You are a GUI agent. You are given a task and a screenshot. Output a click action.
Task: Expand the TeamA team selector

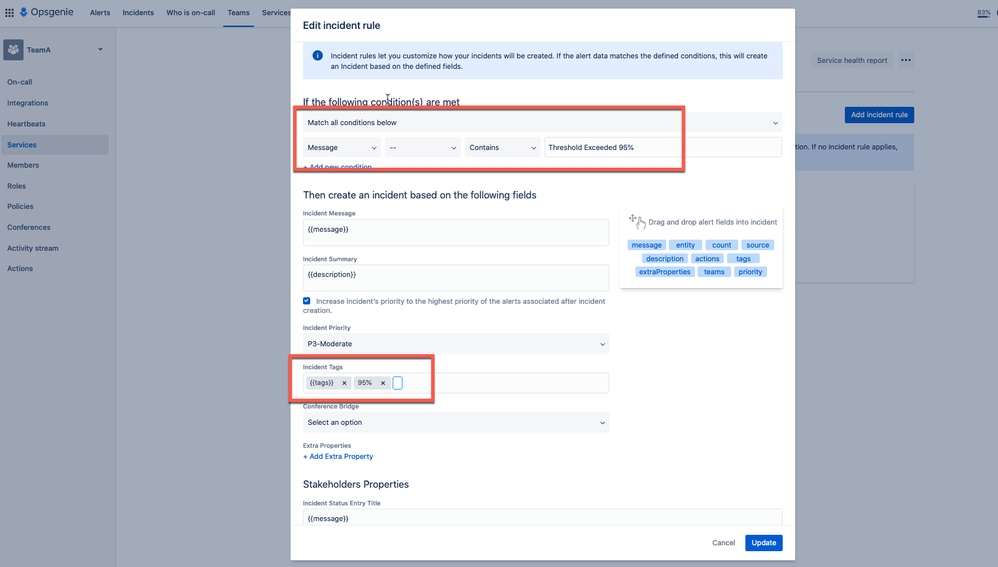click(x=100, y=50)
